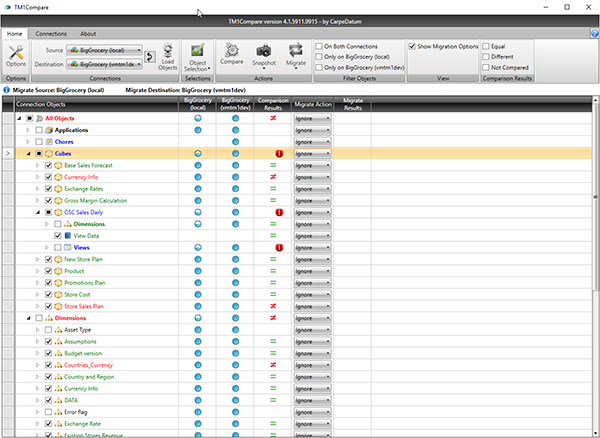The height and width of the screenshot is (438, 600).
Task: Open Migrate Action dropdown for All Objects
Action: [312, 119]
